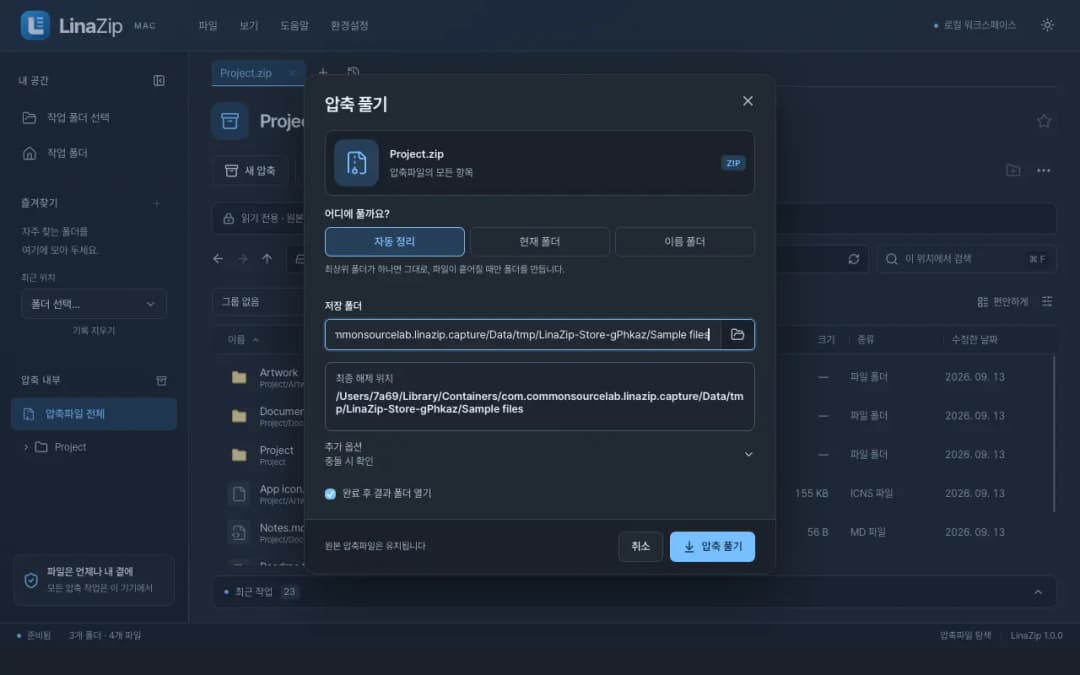Expand the Project tree node
The height and width of the screenshot is (675, 1080).
26,448
